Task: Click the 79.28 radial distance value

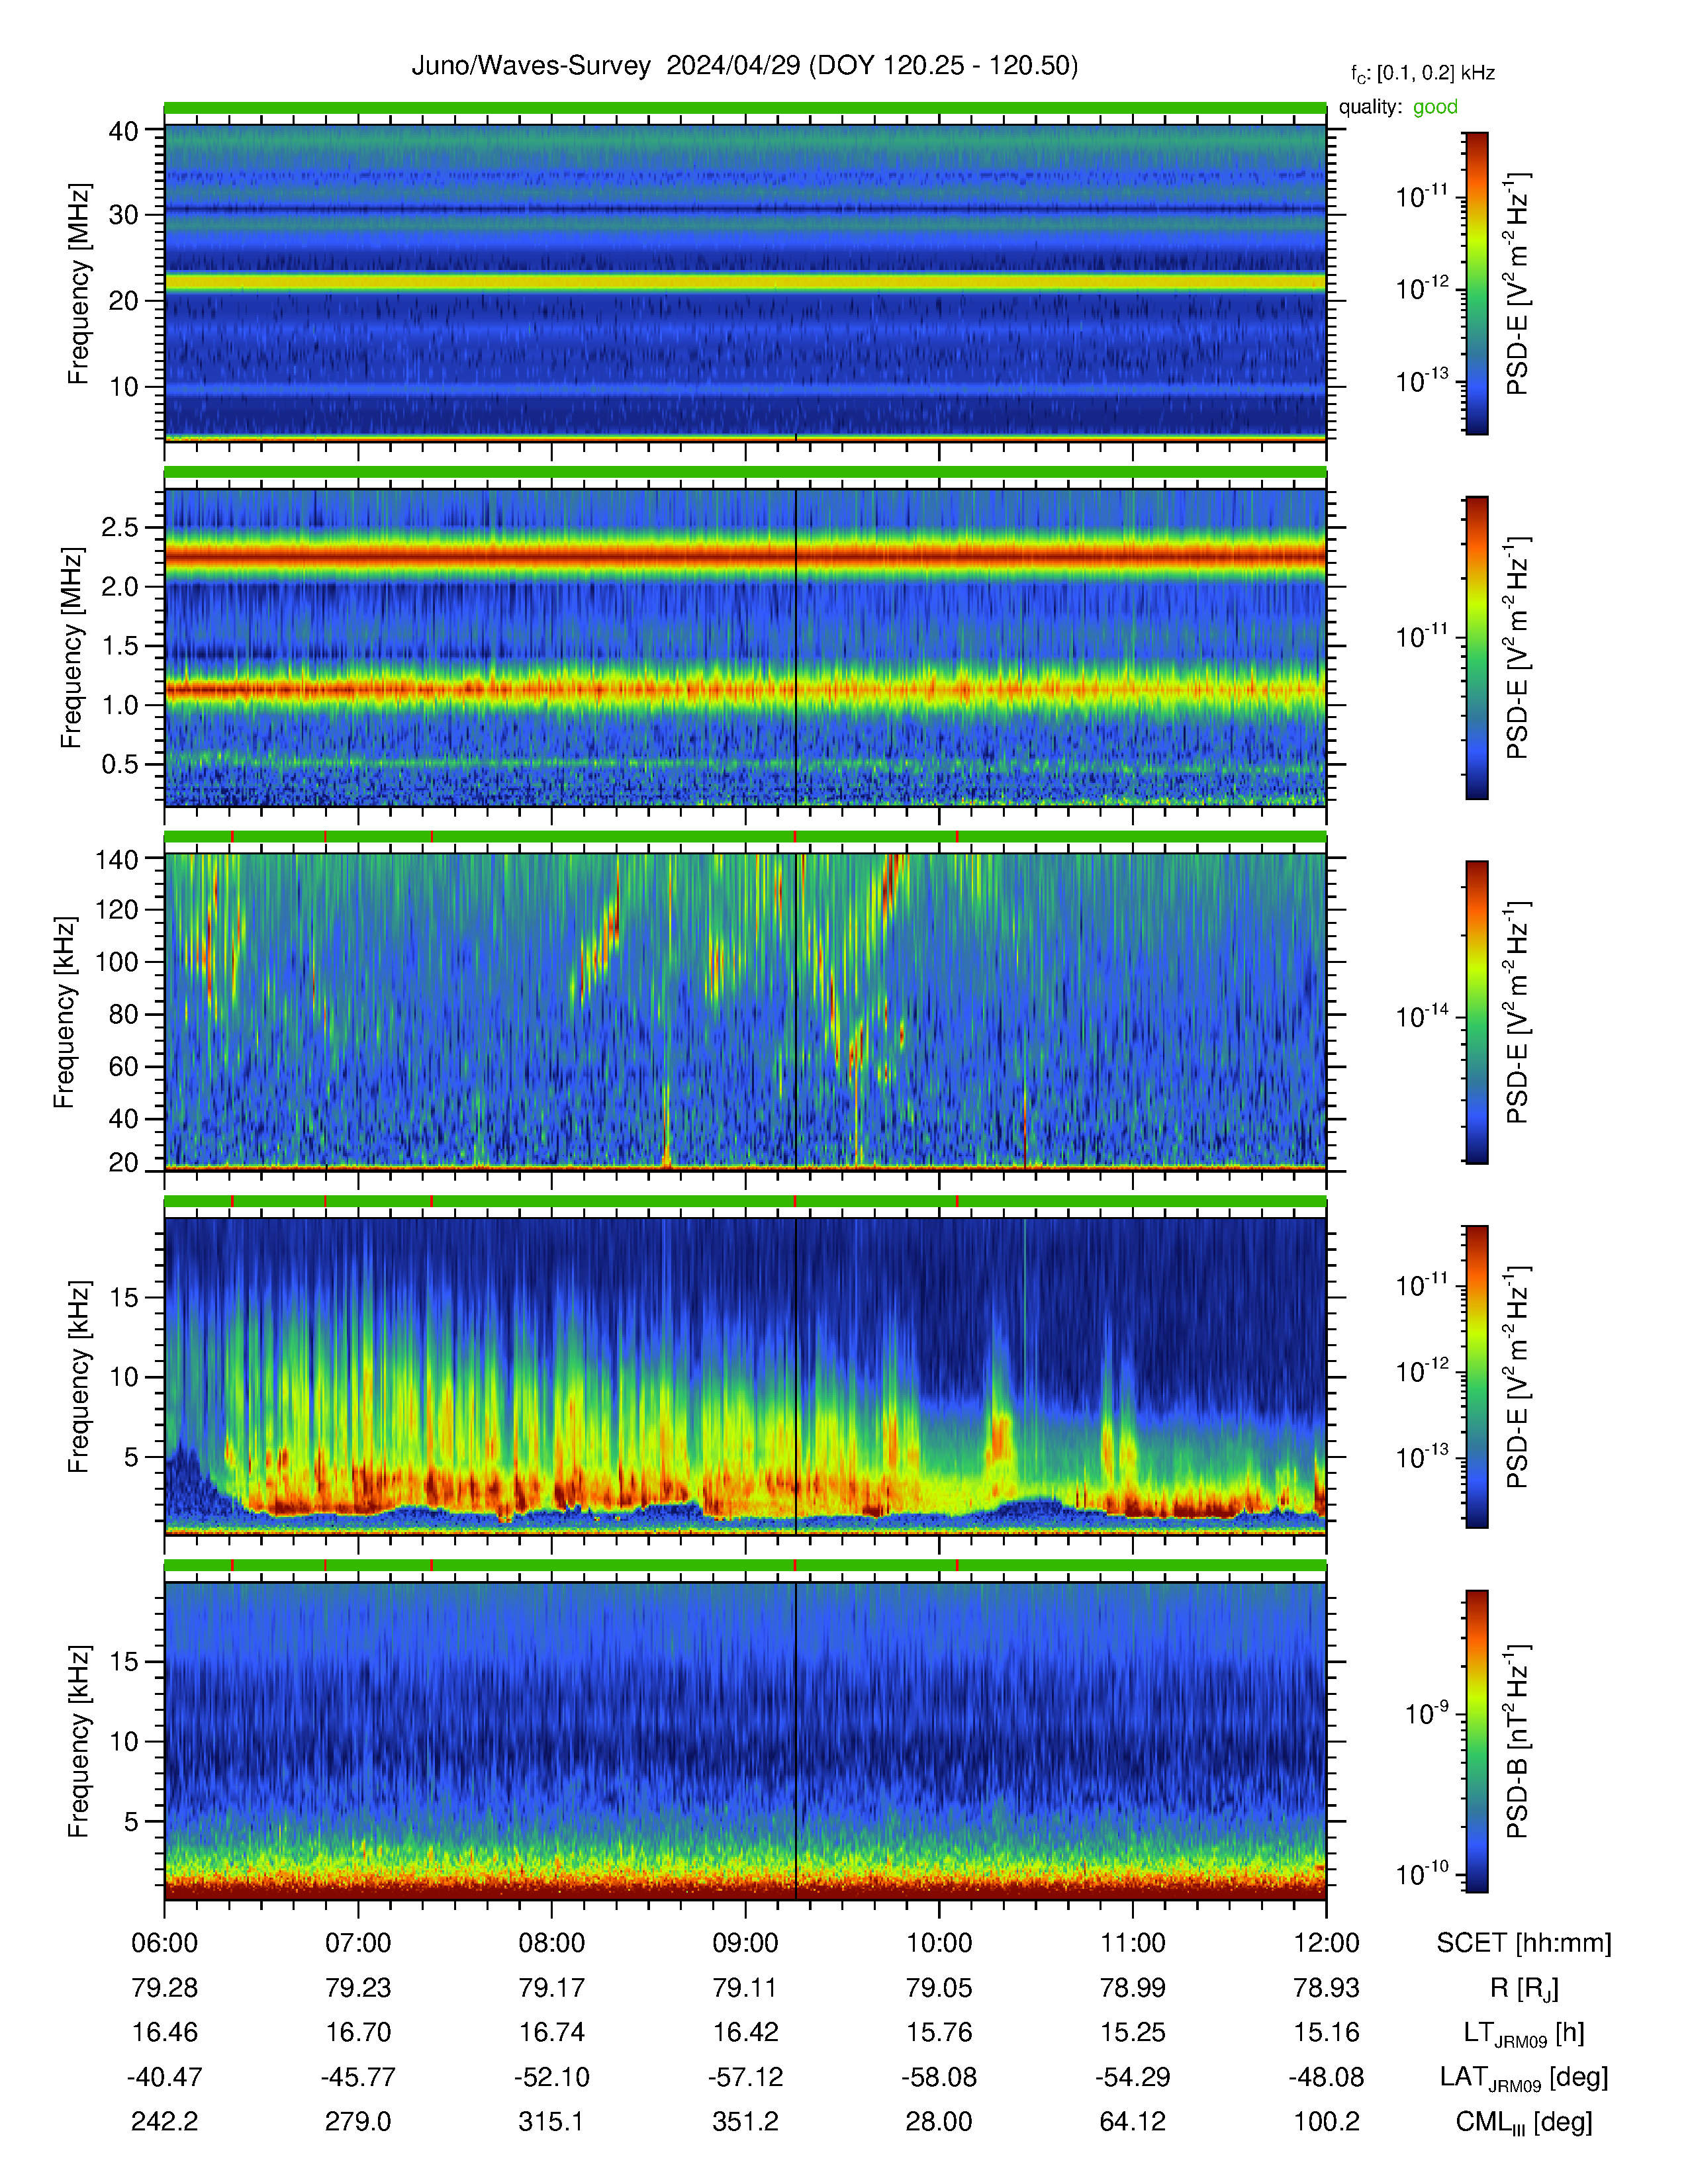Action: (164, 1988)
